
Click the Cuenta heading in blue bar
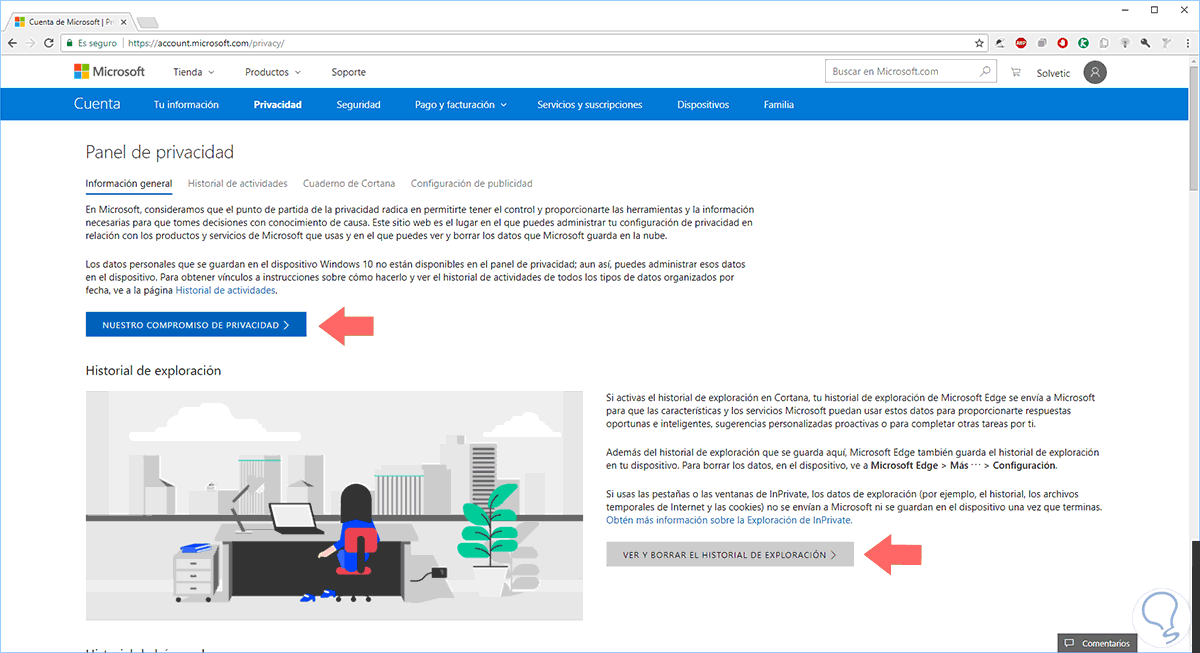click(97, 104)
